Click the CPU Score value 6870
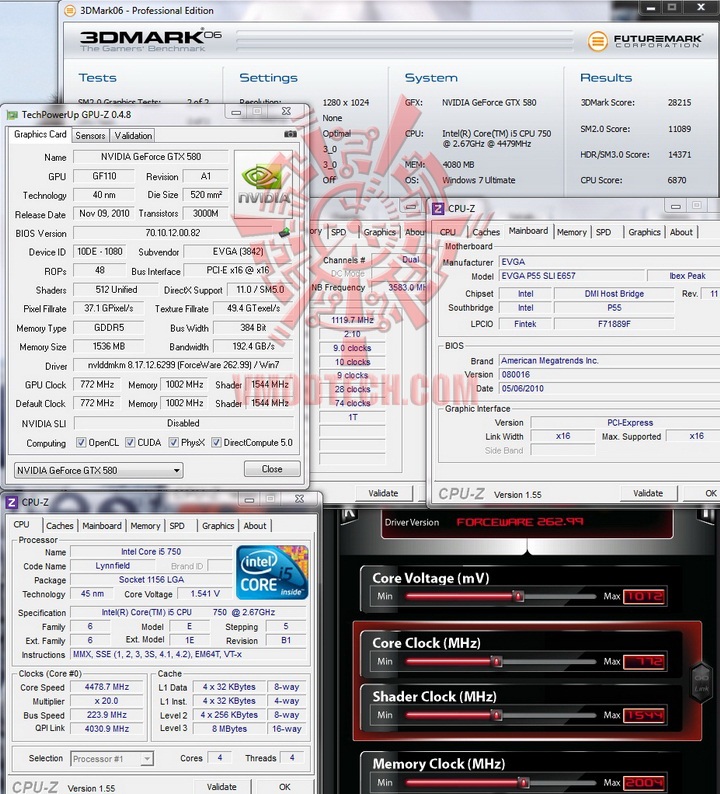720x794 pixels. pos(676,180)
